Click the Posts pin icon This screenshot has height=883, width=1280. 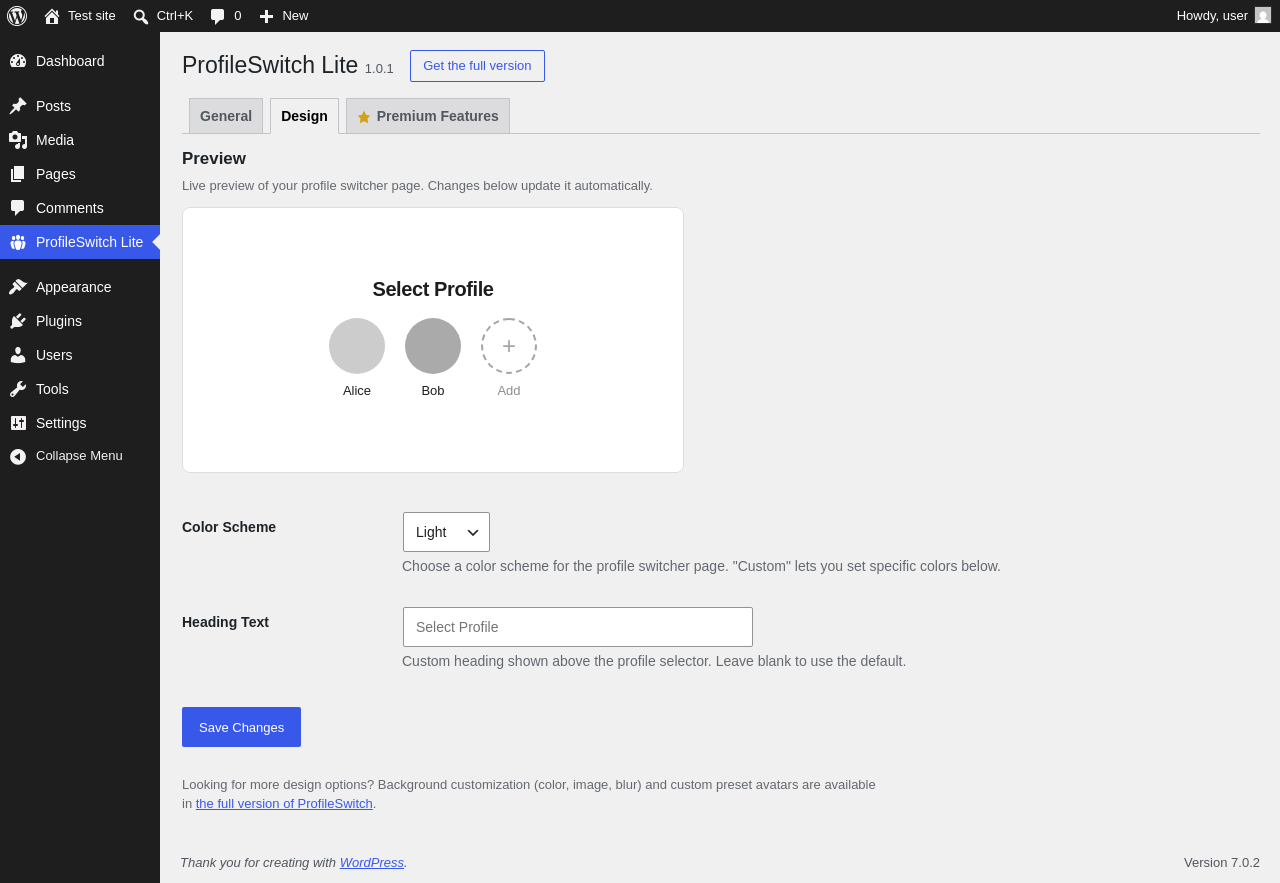click(18, 106)
